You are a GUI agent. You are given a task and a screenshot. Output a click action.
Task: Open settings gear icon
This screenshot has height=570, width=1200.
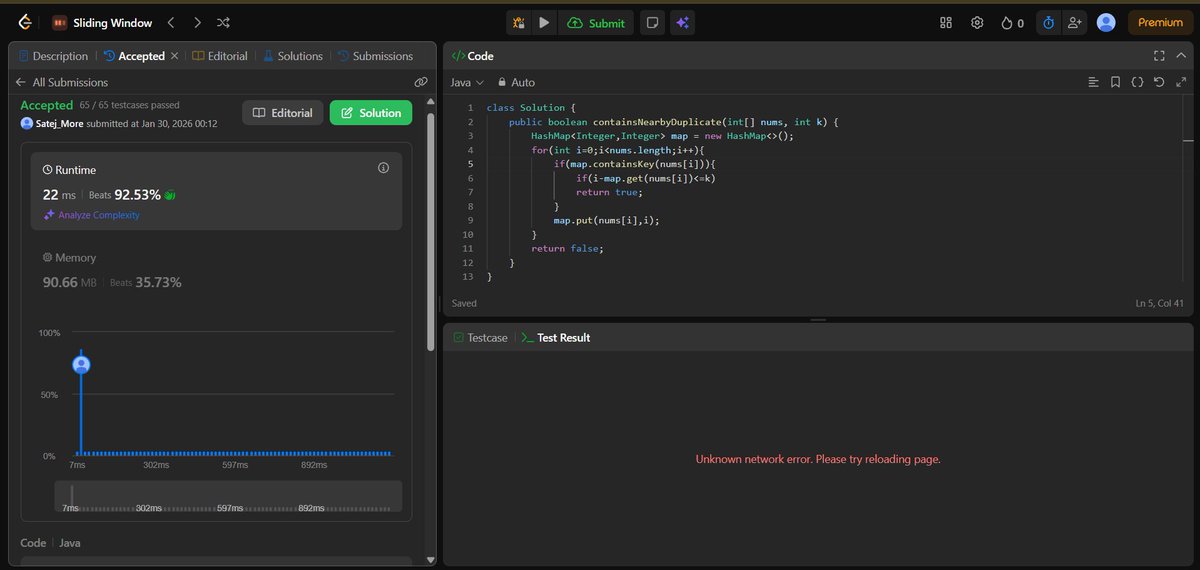(x=977, y=22)
